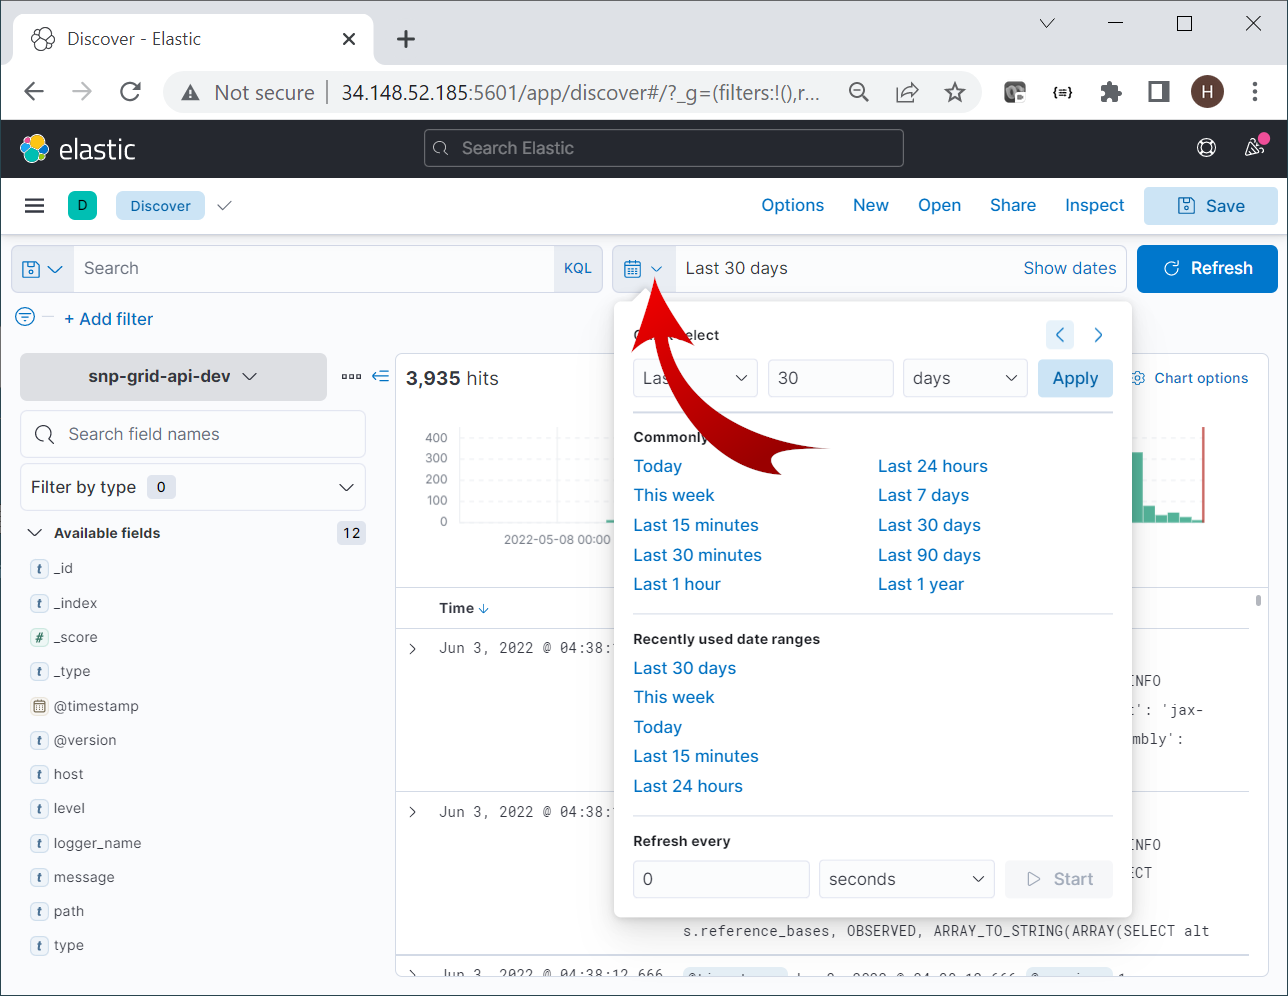Open Chart options with the gear icon
1288x996 pixels.
tap(1137, 378)
